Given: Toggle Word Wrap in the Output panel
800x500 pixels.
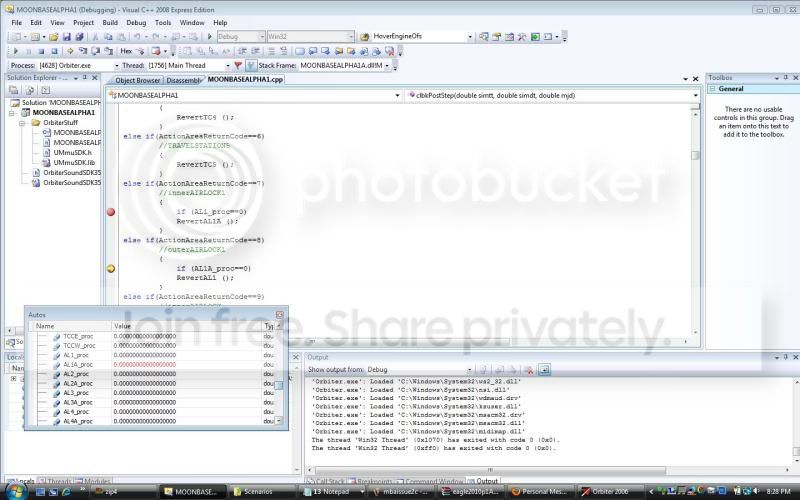Looking at the screenshot, I should (544, 369).
